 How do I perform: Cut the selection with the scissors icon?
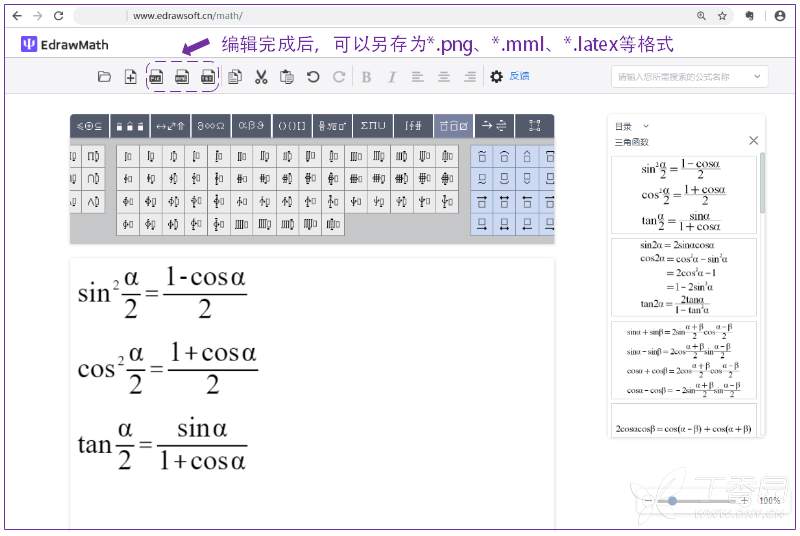click(261, 77)
